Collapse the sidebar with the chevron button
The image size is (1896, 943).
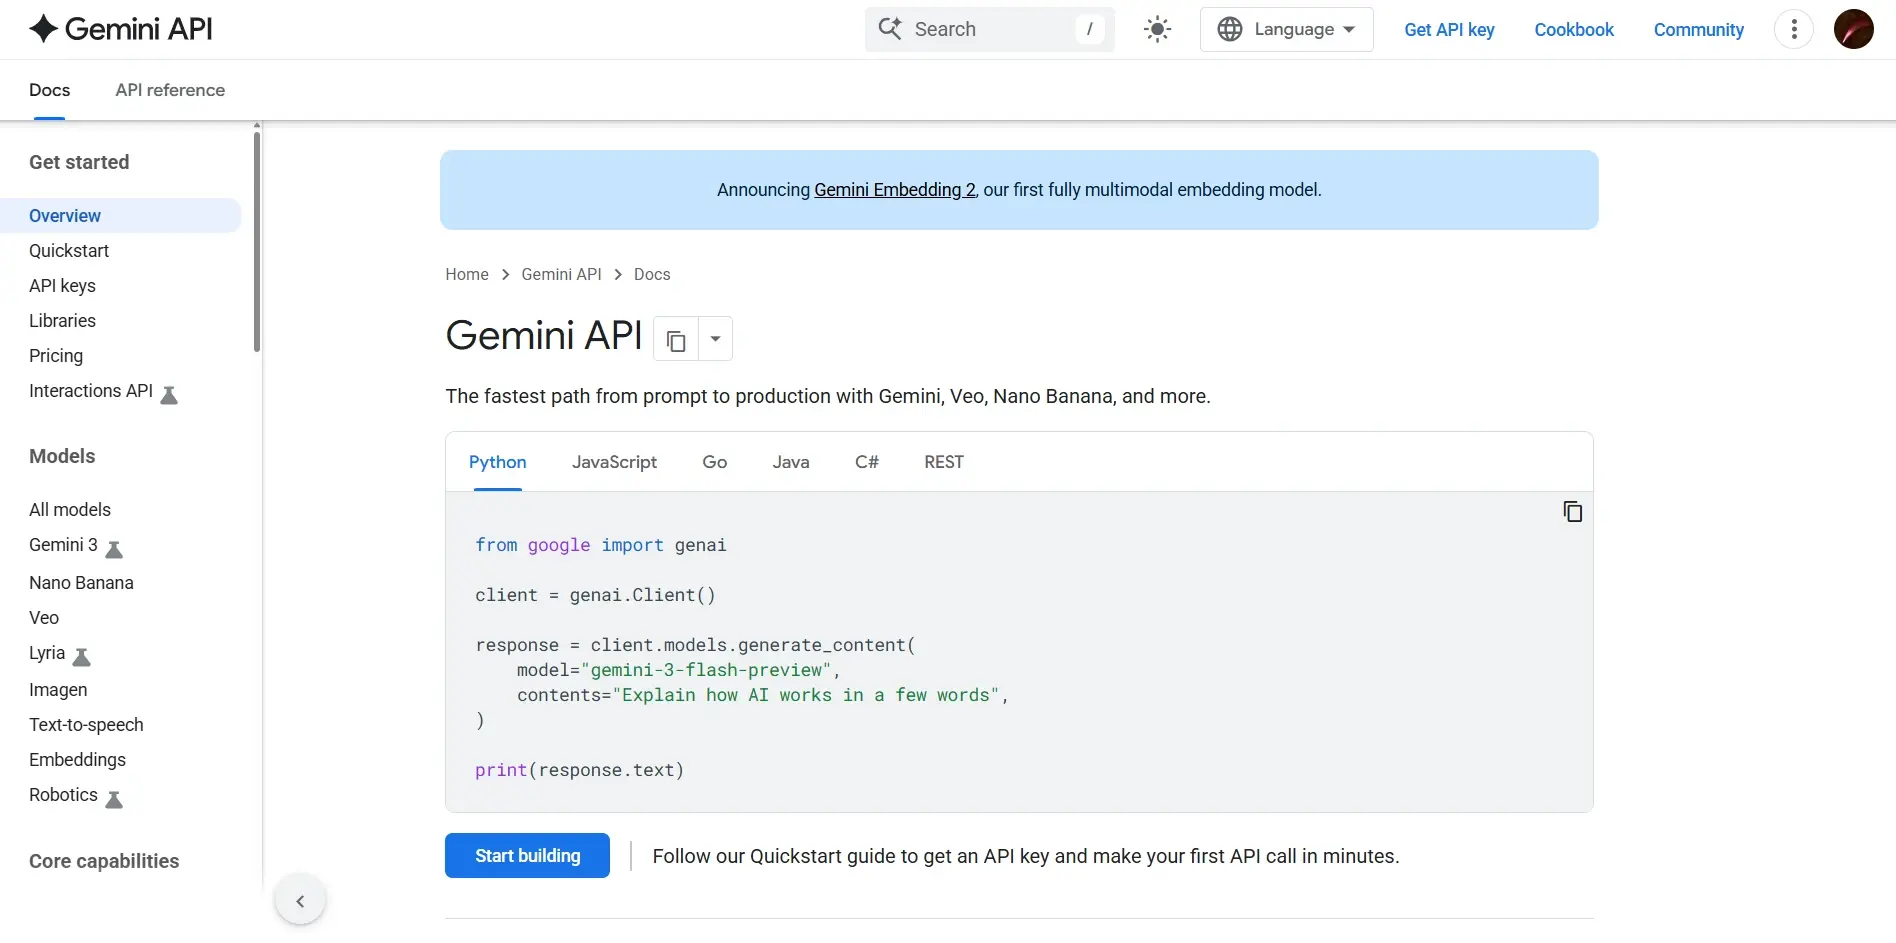(299, 898)
